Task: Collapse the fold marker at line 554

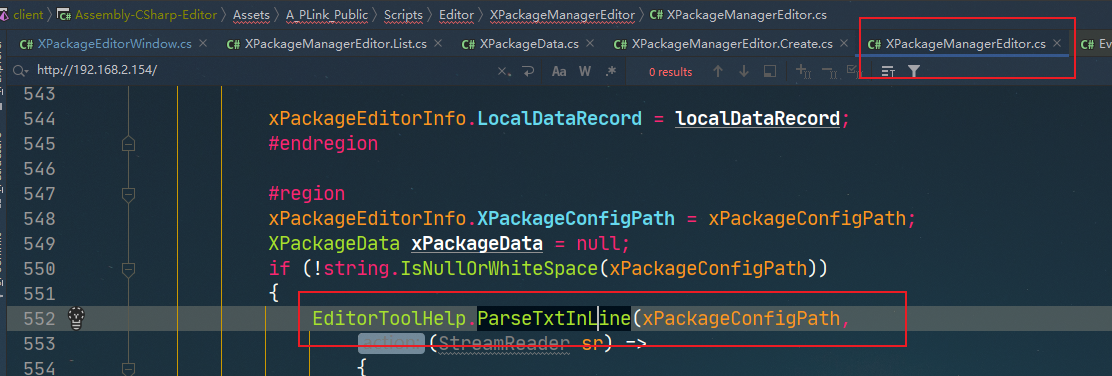Action: pos(128,368)
